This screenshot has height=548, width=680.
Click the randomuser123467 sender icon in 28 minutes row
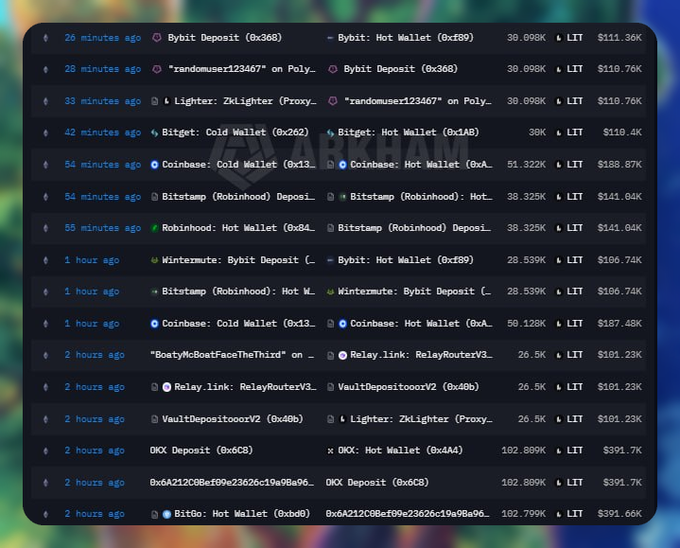pyautogui.click(x=157, y=69)
